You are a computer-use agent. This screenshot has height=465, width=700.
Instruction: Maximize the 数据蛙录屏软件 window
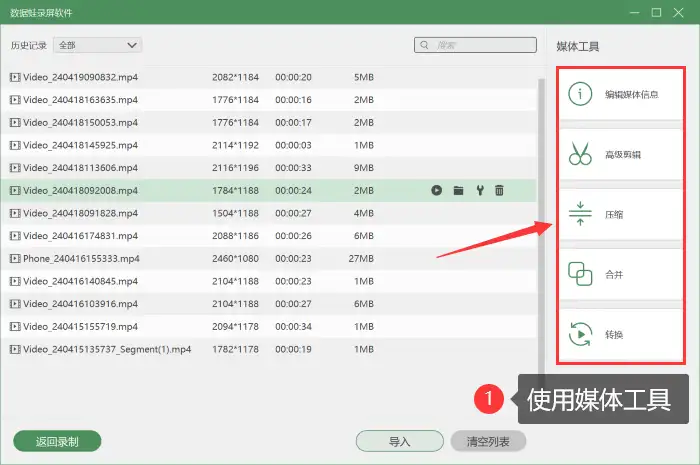tap(656, 12)
